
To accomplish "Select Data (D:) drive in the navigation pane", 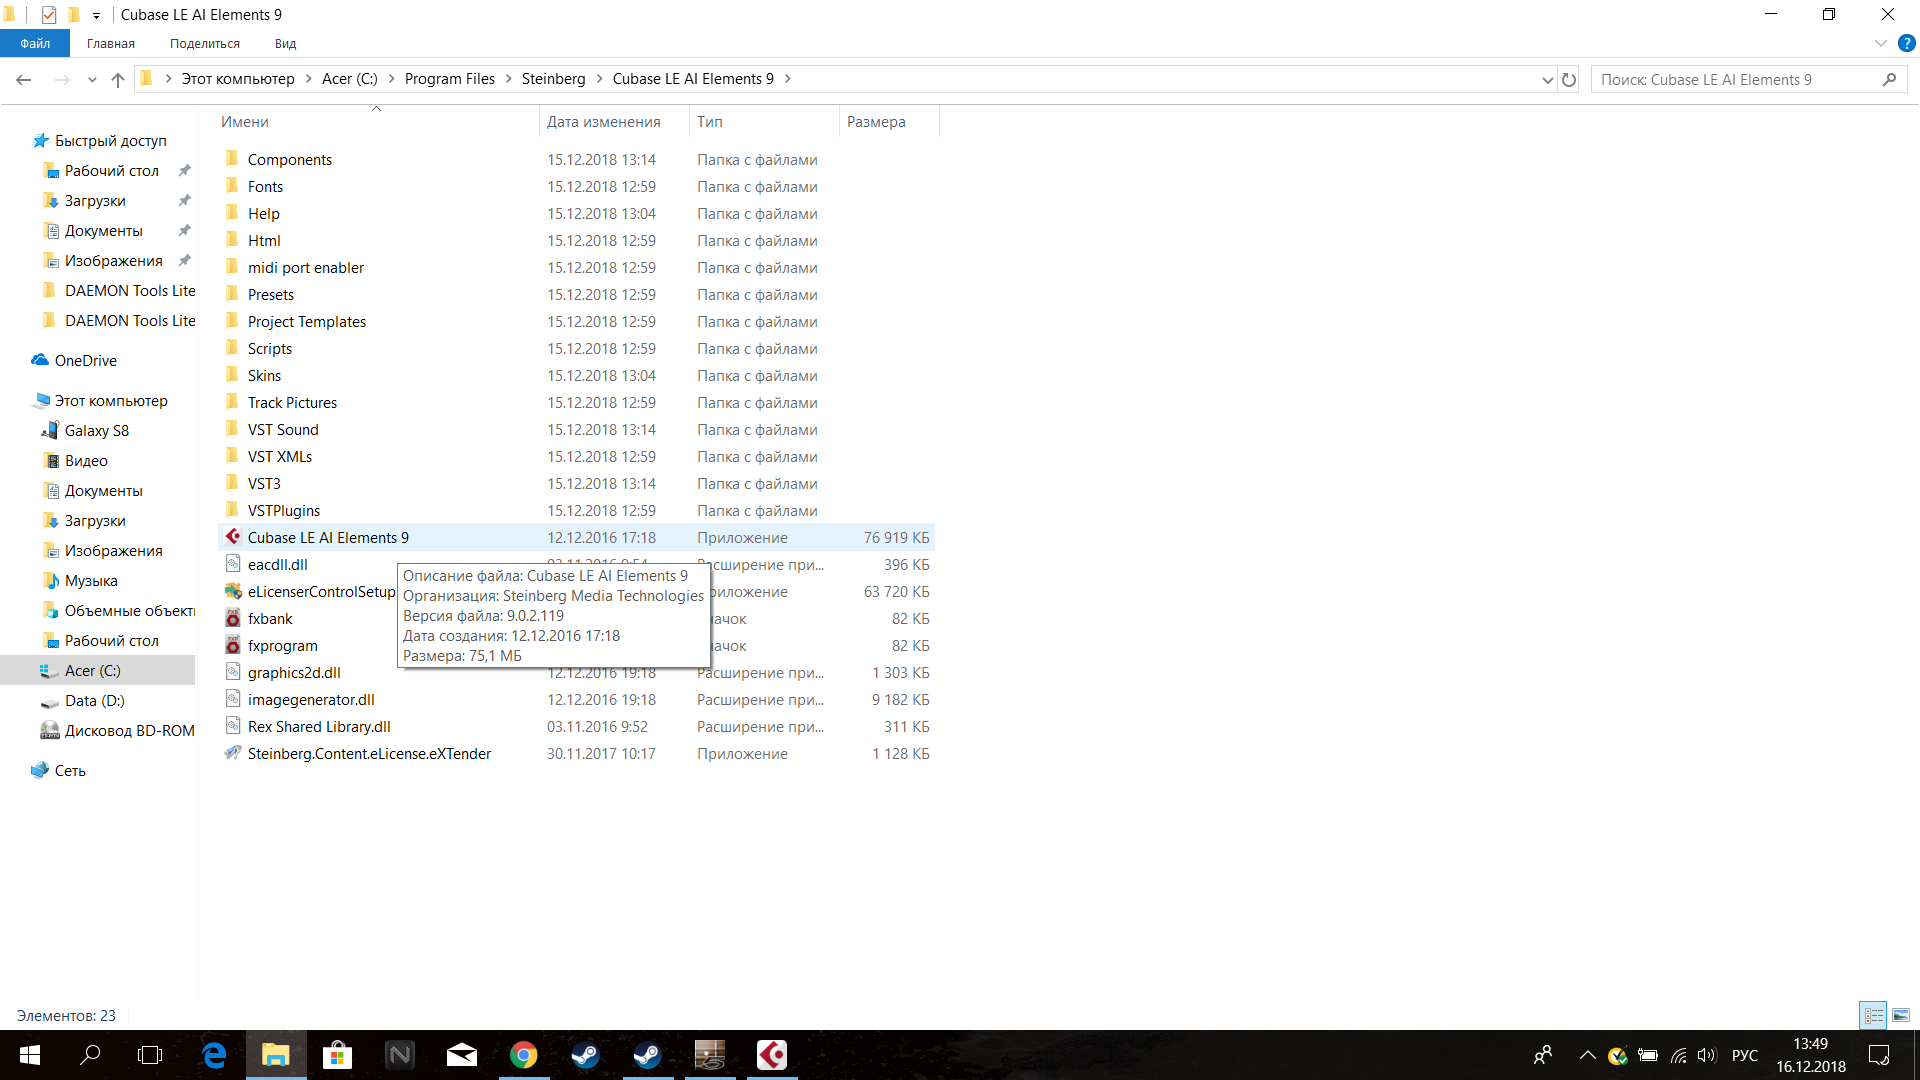I will (x=94, y=700).
